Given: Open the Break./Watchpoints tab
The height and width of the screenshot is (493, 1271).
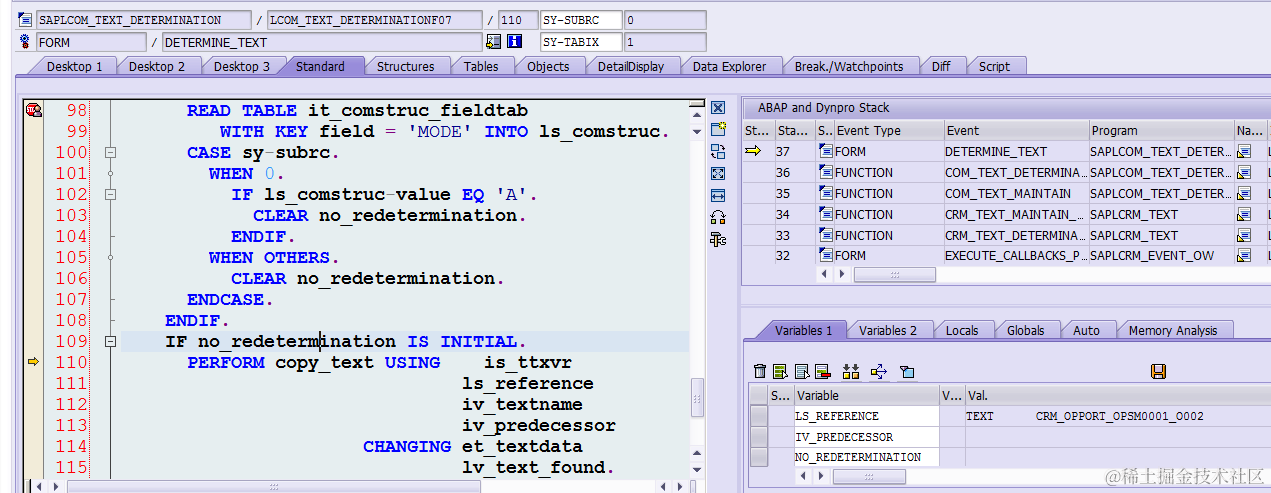Looking at the screenshot, I should coord(849,67).
